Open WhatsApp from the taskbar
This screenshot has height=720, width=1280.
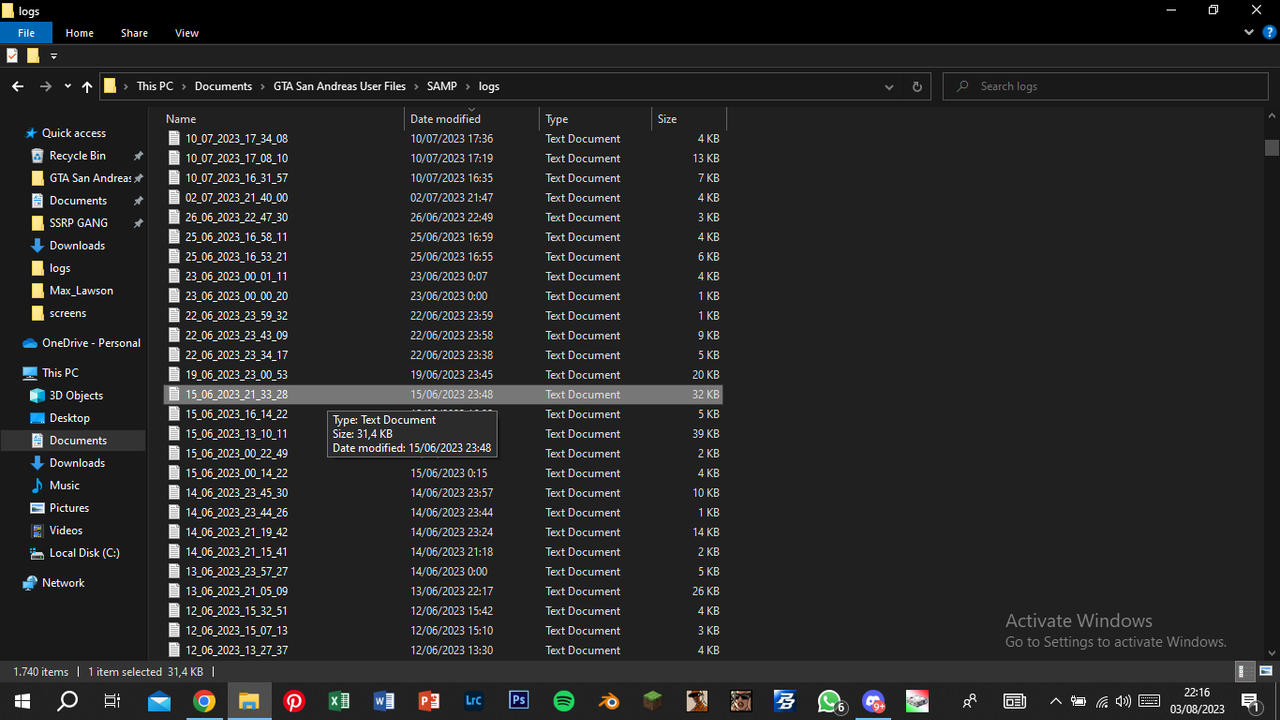pos(830,701)
